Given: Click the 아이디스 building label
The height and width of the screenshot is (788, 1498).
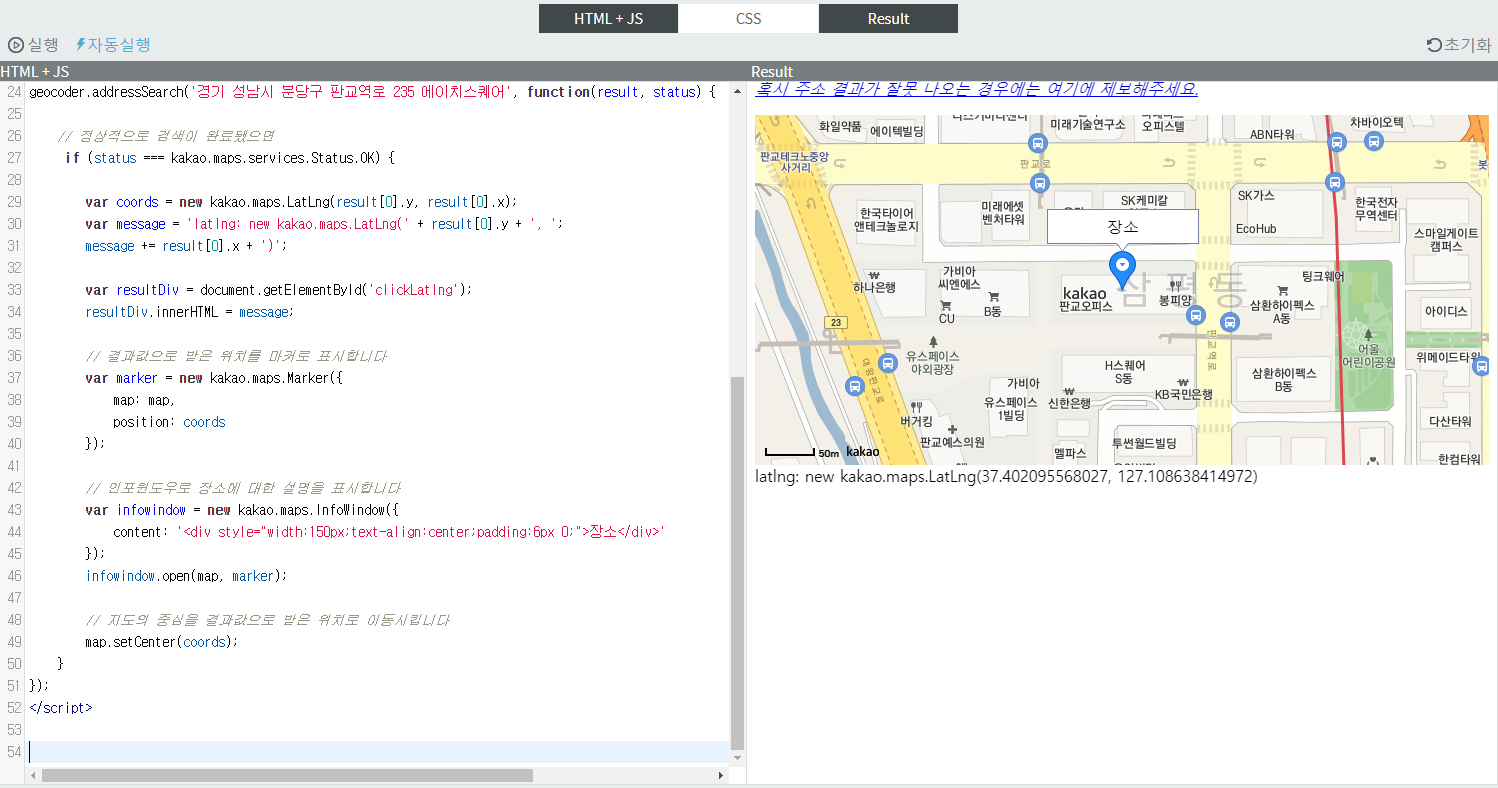Looking at the screenshot, I should pos(1446,312).
